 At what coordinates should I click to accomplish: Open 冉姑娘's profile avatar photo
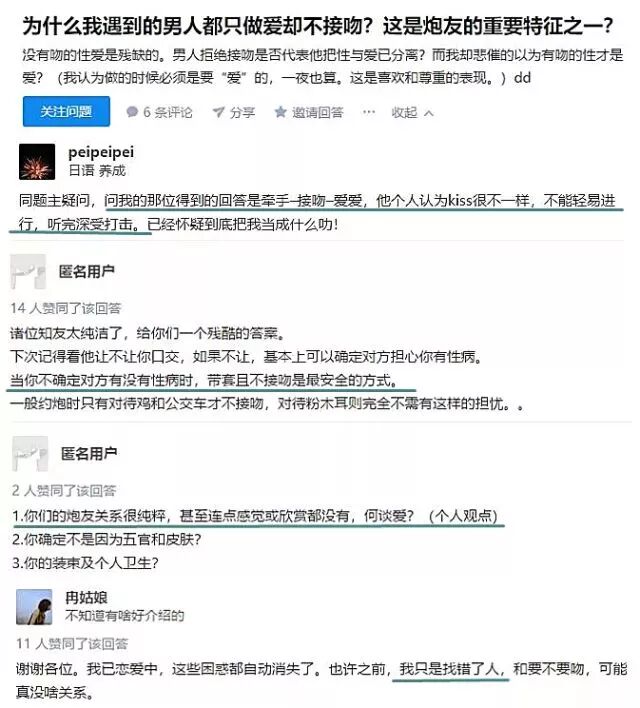[34, 607]
